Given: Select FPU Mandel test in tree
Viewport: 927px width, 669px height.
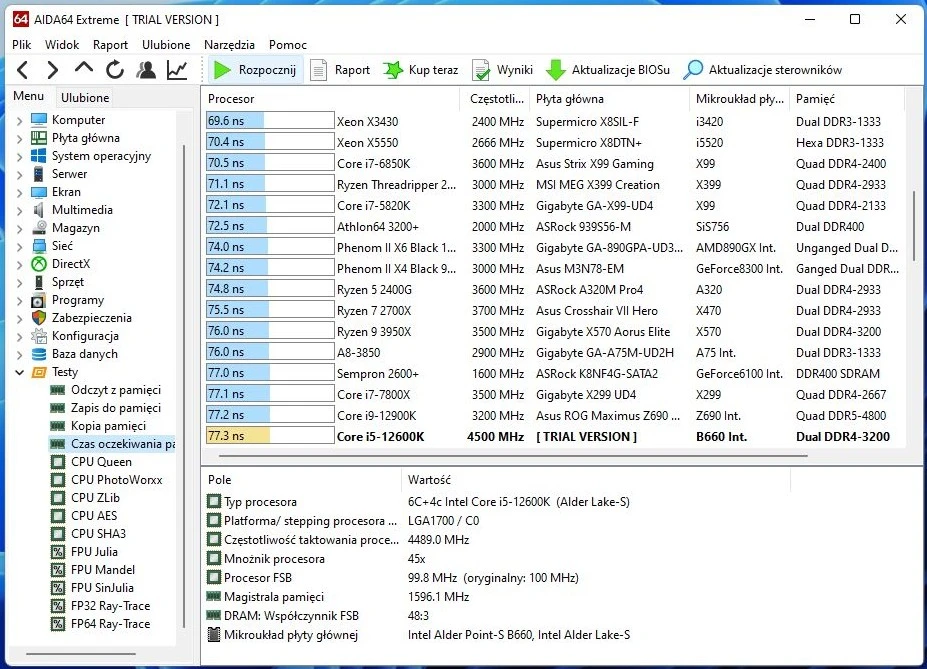Looking at the screenshot, I should pos(102,570).
